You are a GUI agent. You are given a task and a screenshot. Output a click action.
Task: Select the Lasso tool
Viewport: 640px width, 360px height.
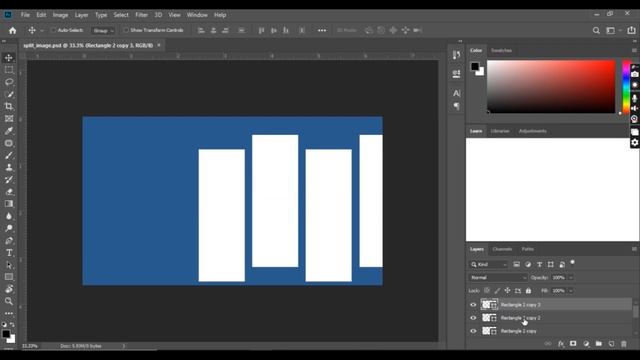pos(9,82)
